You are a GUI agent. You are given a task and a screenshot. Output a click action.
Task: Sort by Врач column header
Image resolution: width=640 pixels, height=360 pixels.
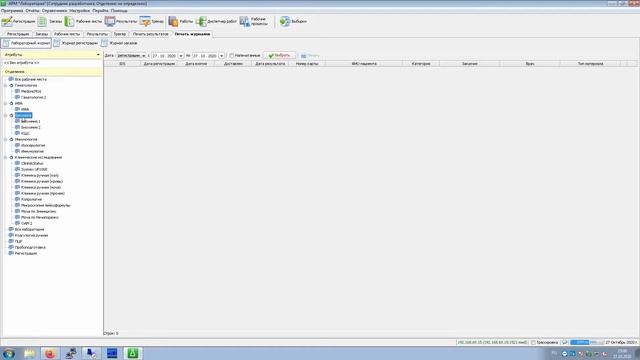click(530, 64)
